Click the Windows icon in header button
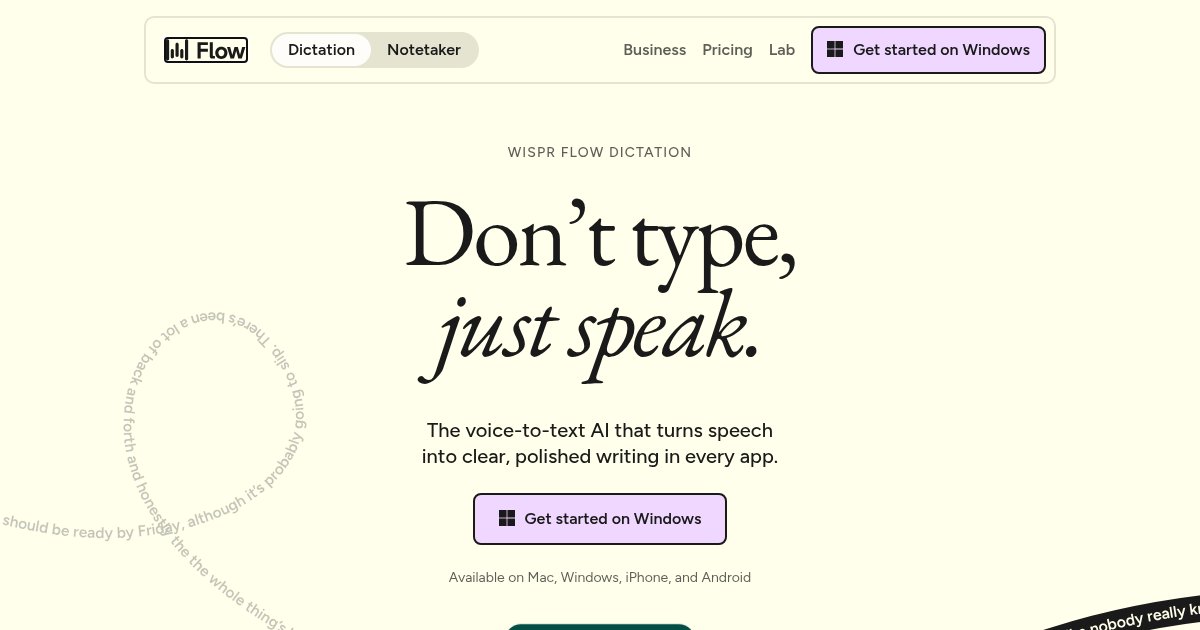Screen dimensions: 1200x630 pyautogui.click(x=835, y=50)
